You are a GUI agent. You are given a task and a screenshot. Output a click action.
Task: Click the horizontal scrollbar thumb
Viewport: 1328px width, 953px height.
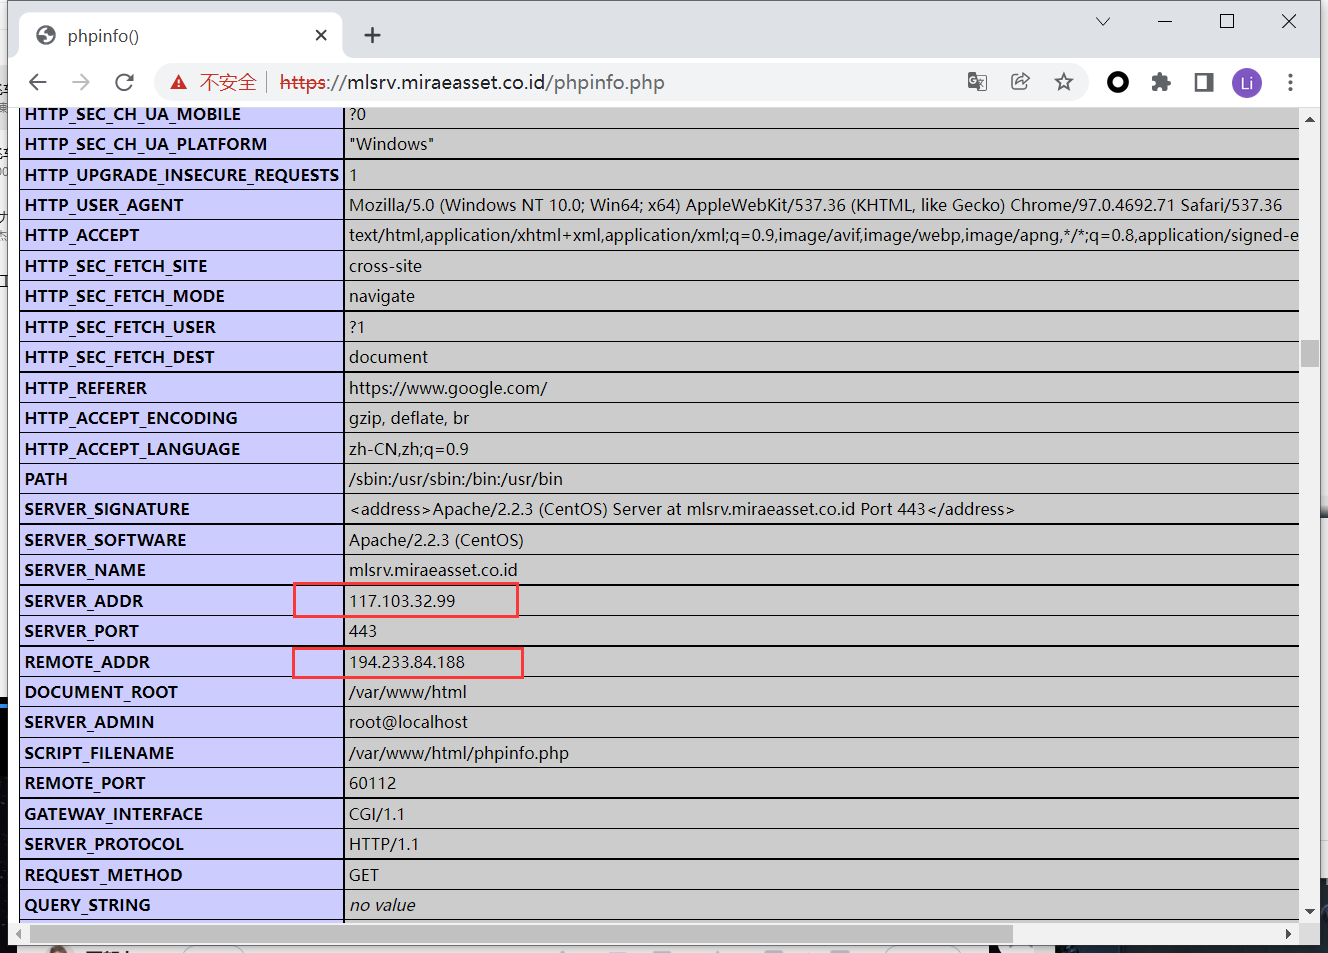click(521, 933)
